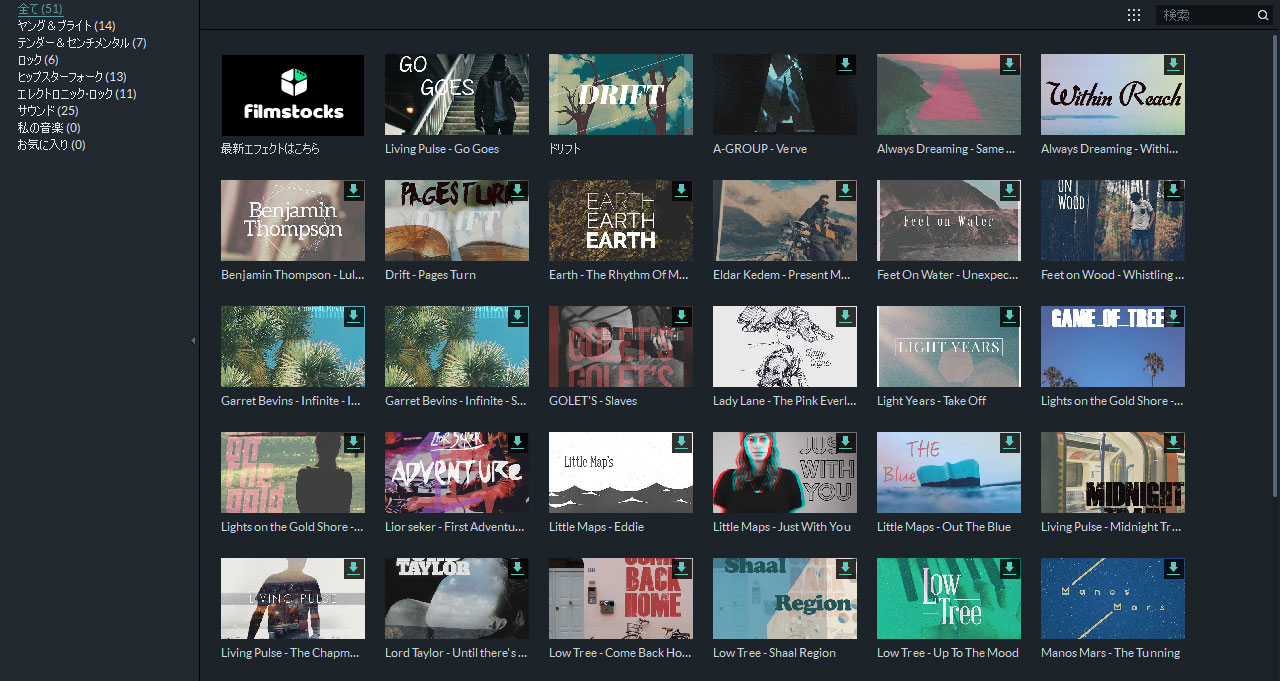
Task: Select テンダー＆センチメンタル (7) category
Action: pos(82,43)
